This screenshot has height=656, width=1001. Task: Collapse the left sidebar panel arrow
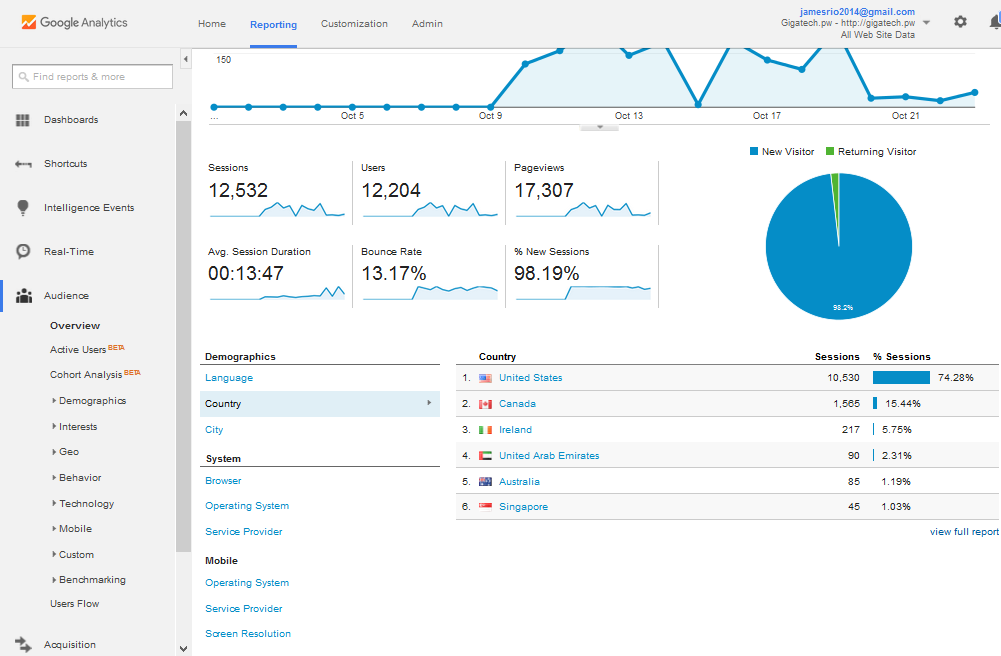click(186, 59)
